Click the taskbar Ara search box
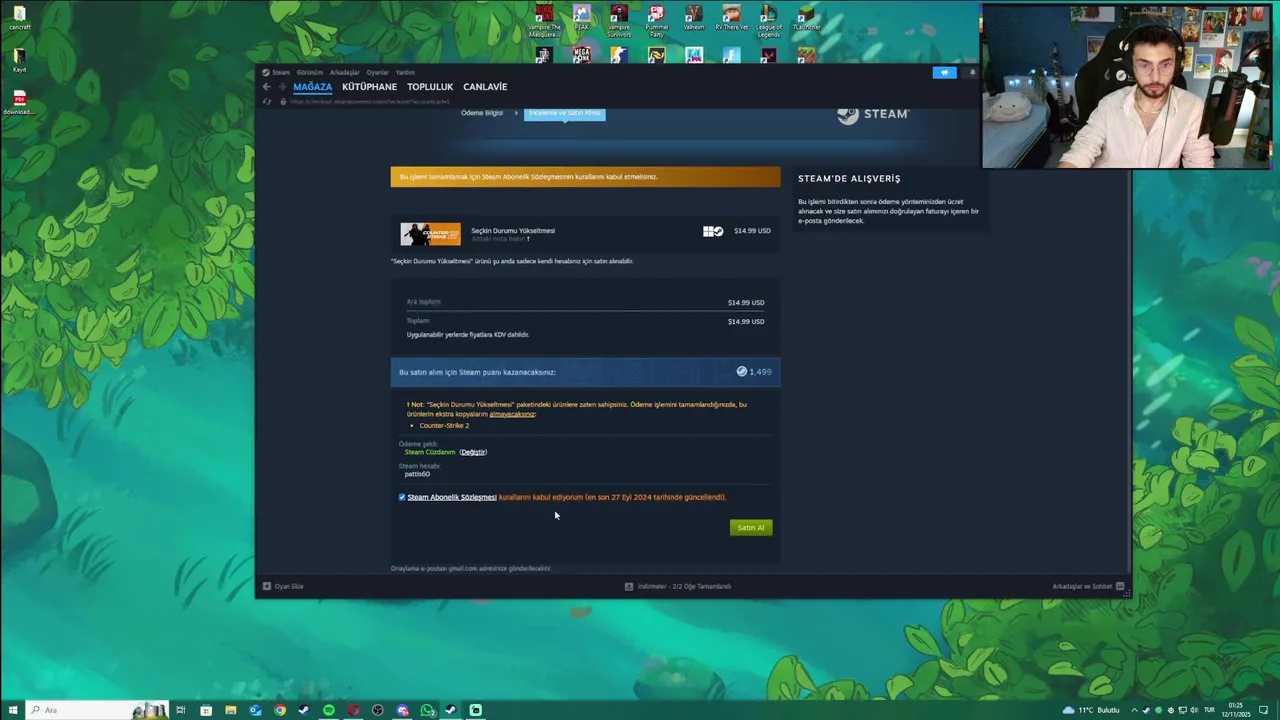The width and height of the screenshot is (1280, 720). coord(96,710)
